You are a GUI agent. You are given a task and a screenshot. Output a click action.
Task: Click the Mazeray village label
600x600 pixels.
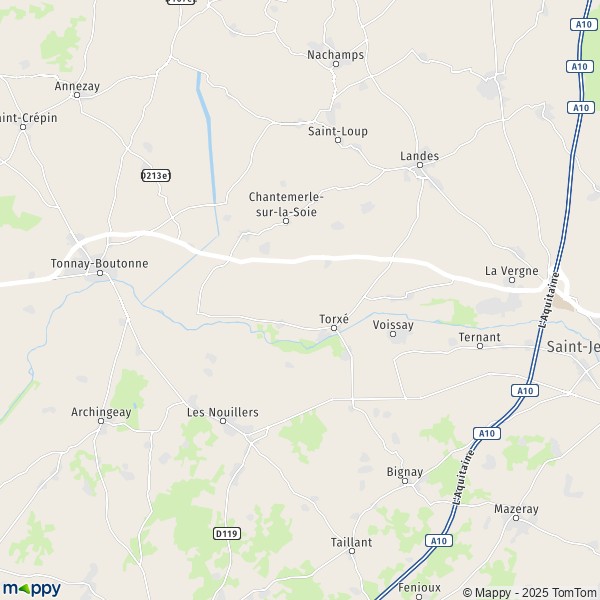coord(516,509)
